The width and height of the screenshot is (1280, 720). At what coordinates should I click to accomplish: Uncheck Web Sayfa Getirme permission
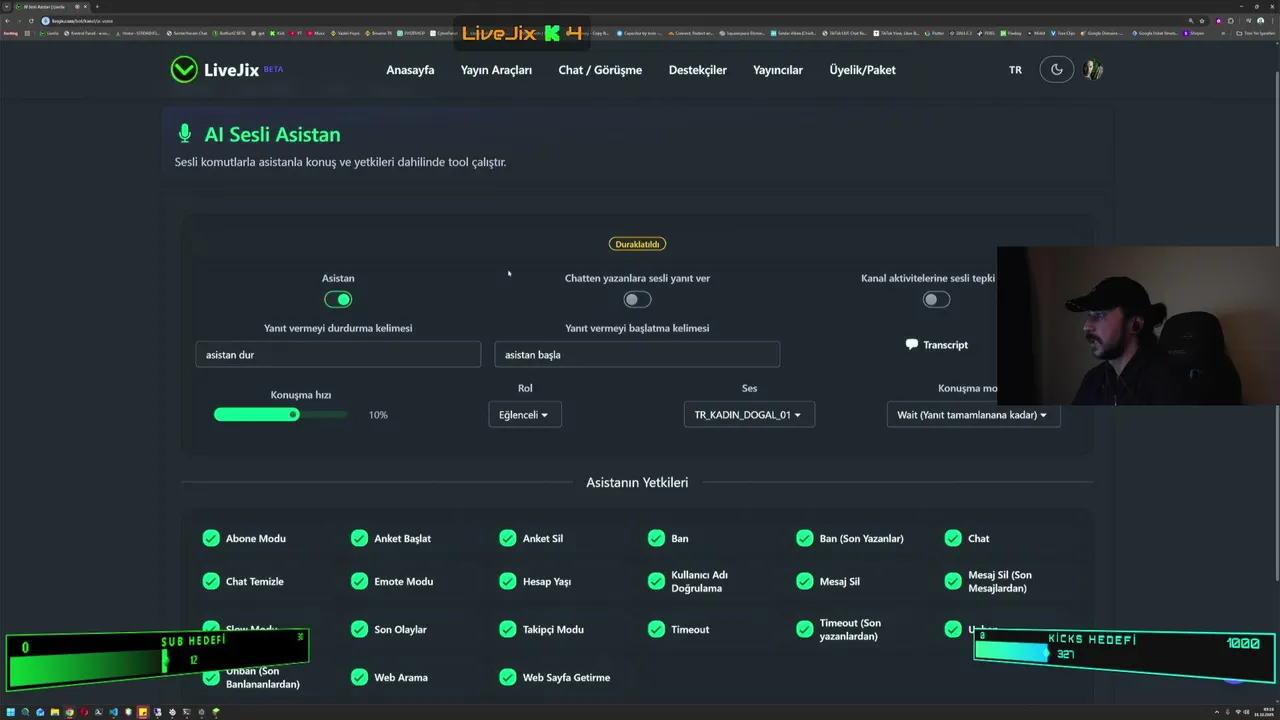508,677
